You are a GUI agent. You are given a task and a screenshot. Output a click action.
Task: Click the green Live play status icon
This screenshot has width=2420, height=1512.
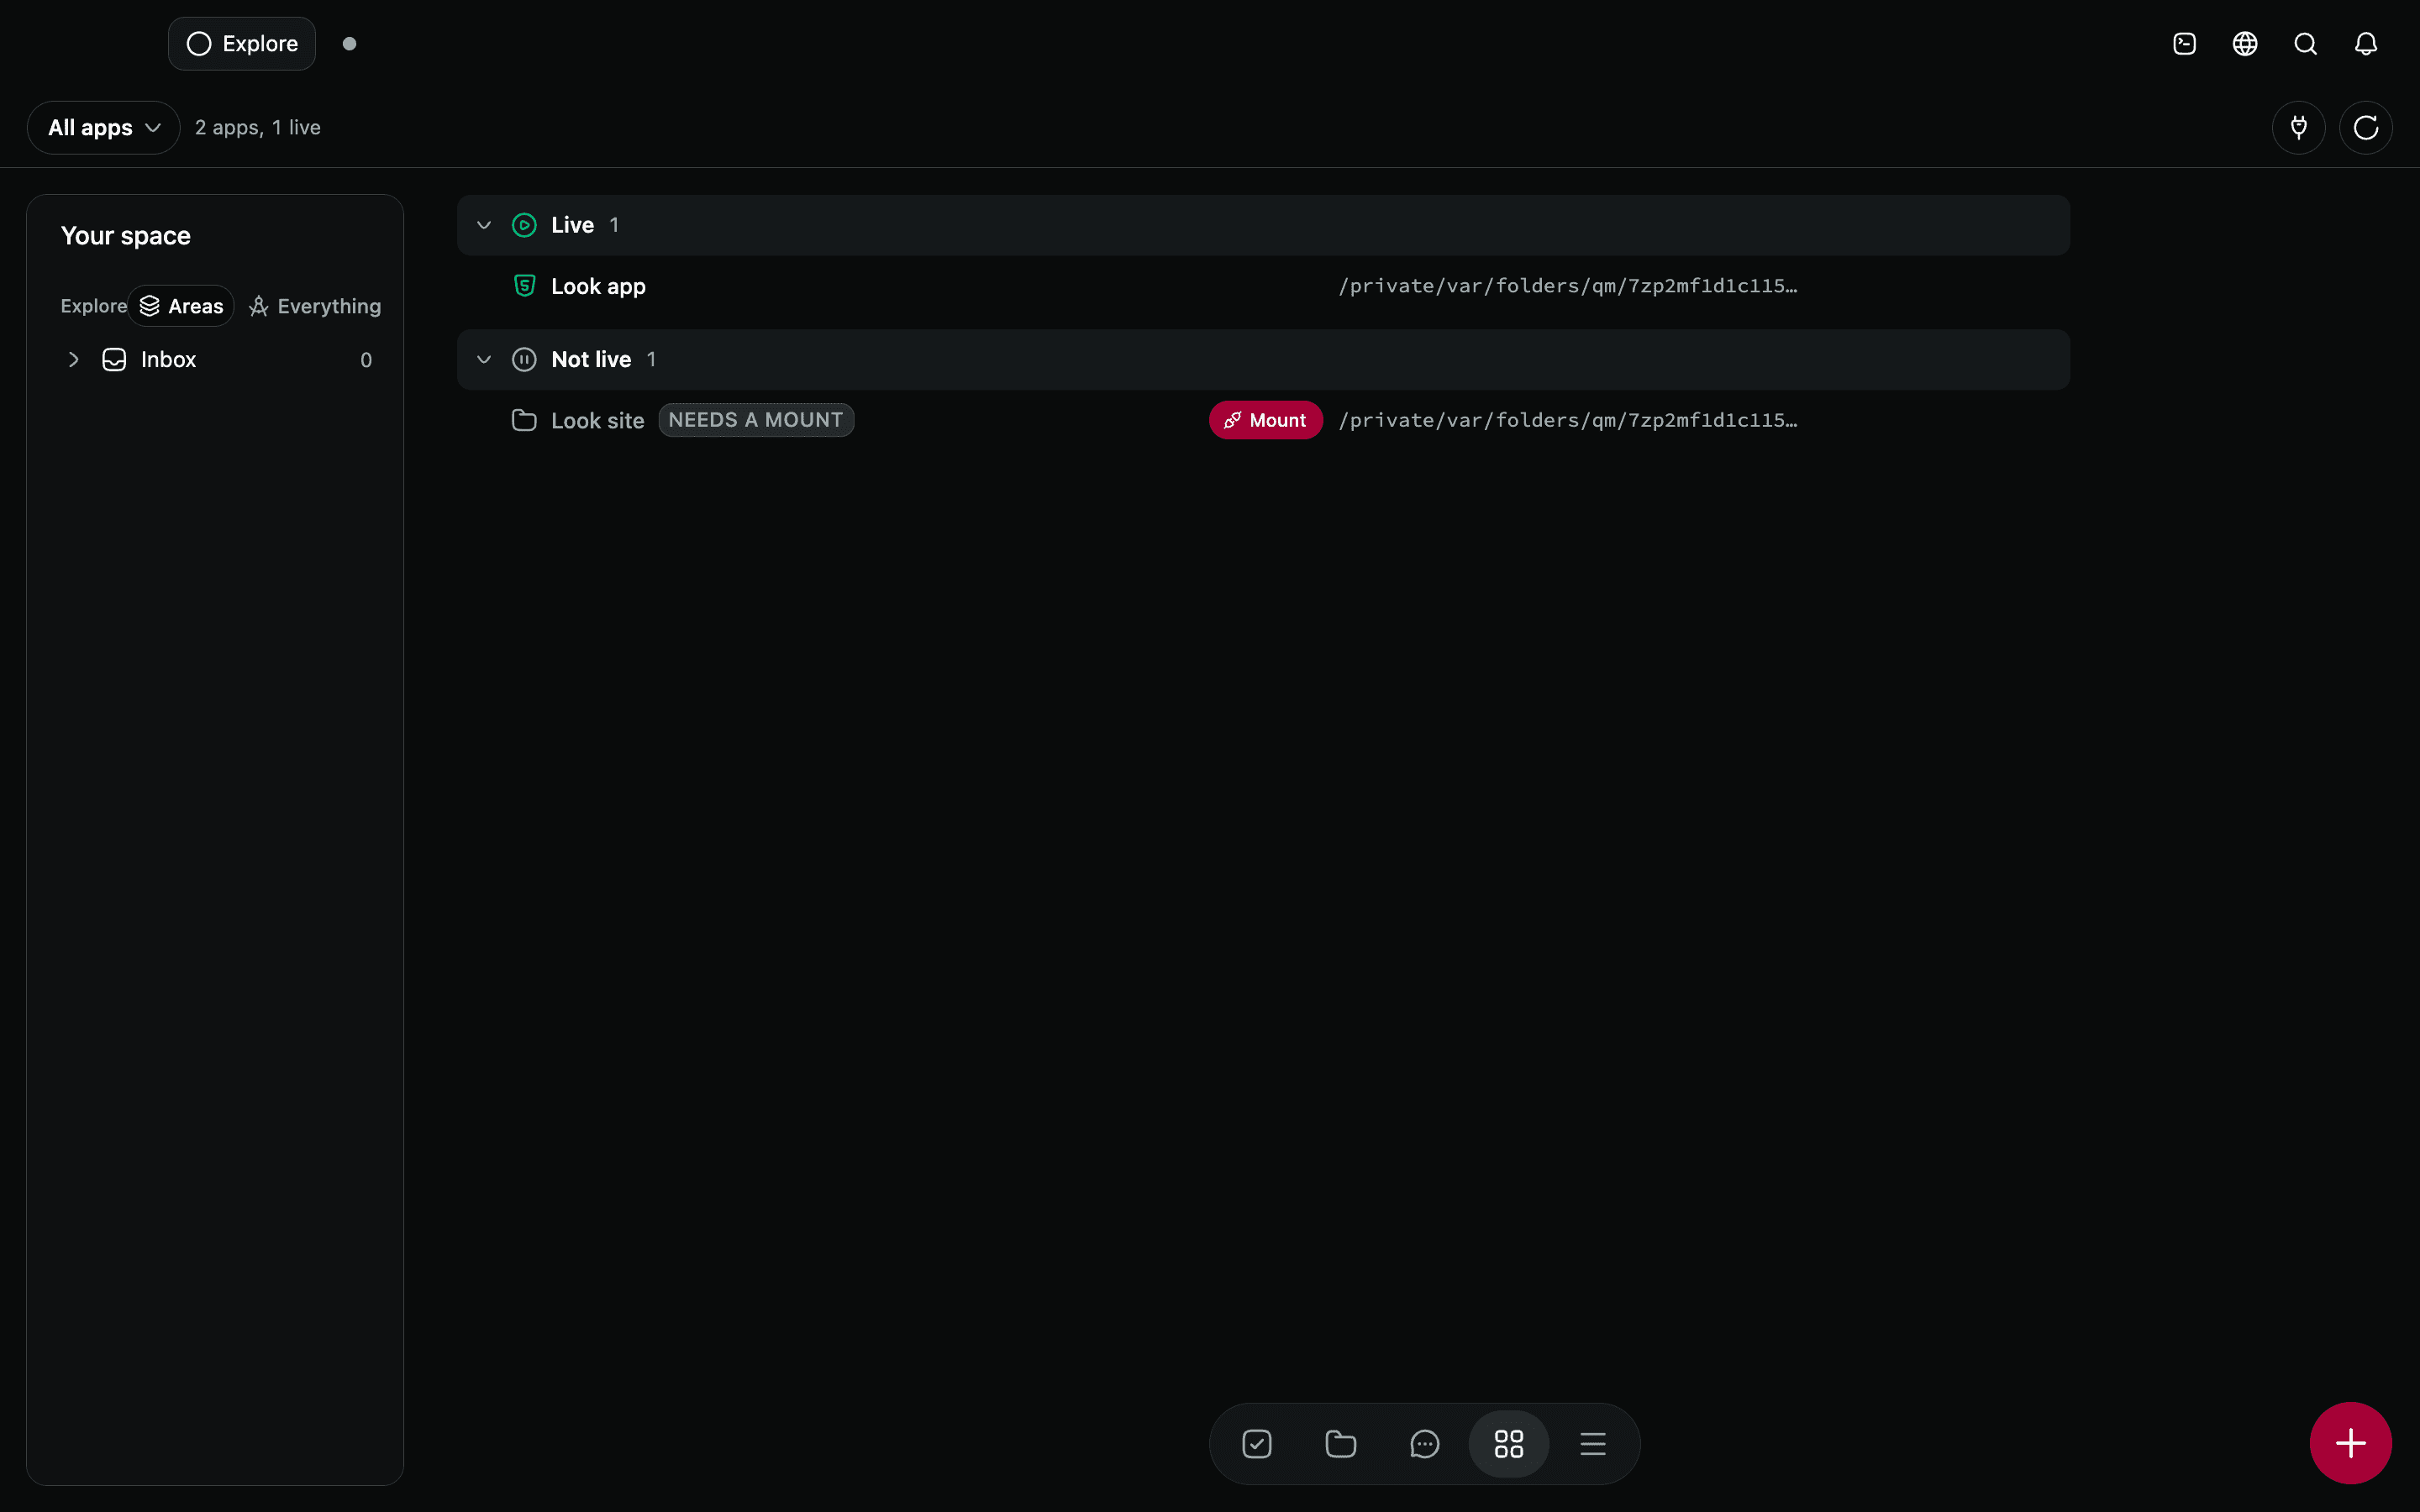coord(524,225)
